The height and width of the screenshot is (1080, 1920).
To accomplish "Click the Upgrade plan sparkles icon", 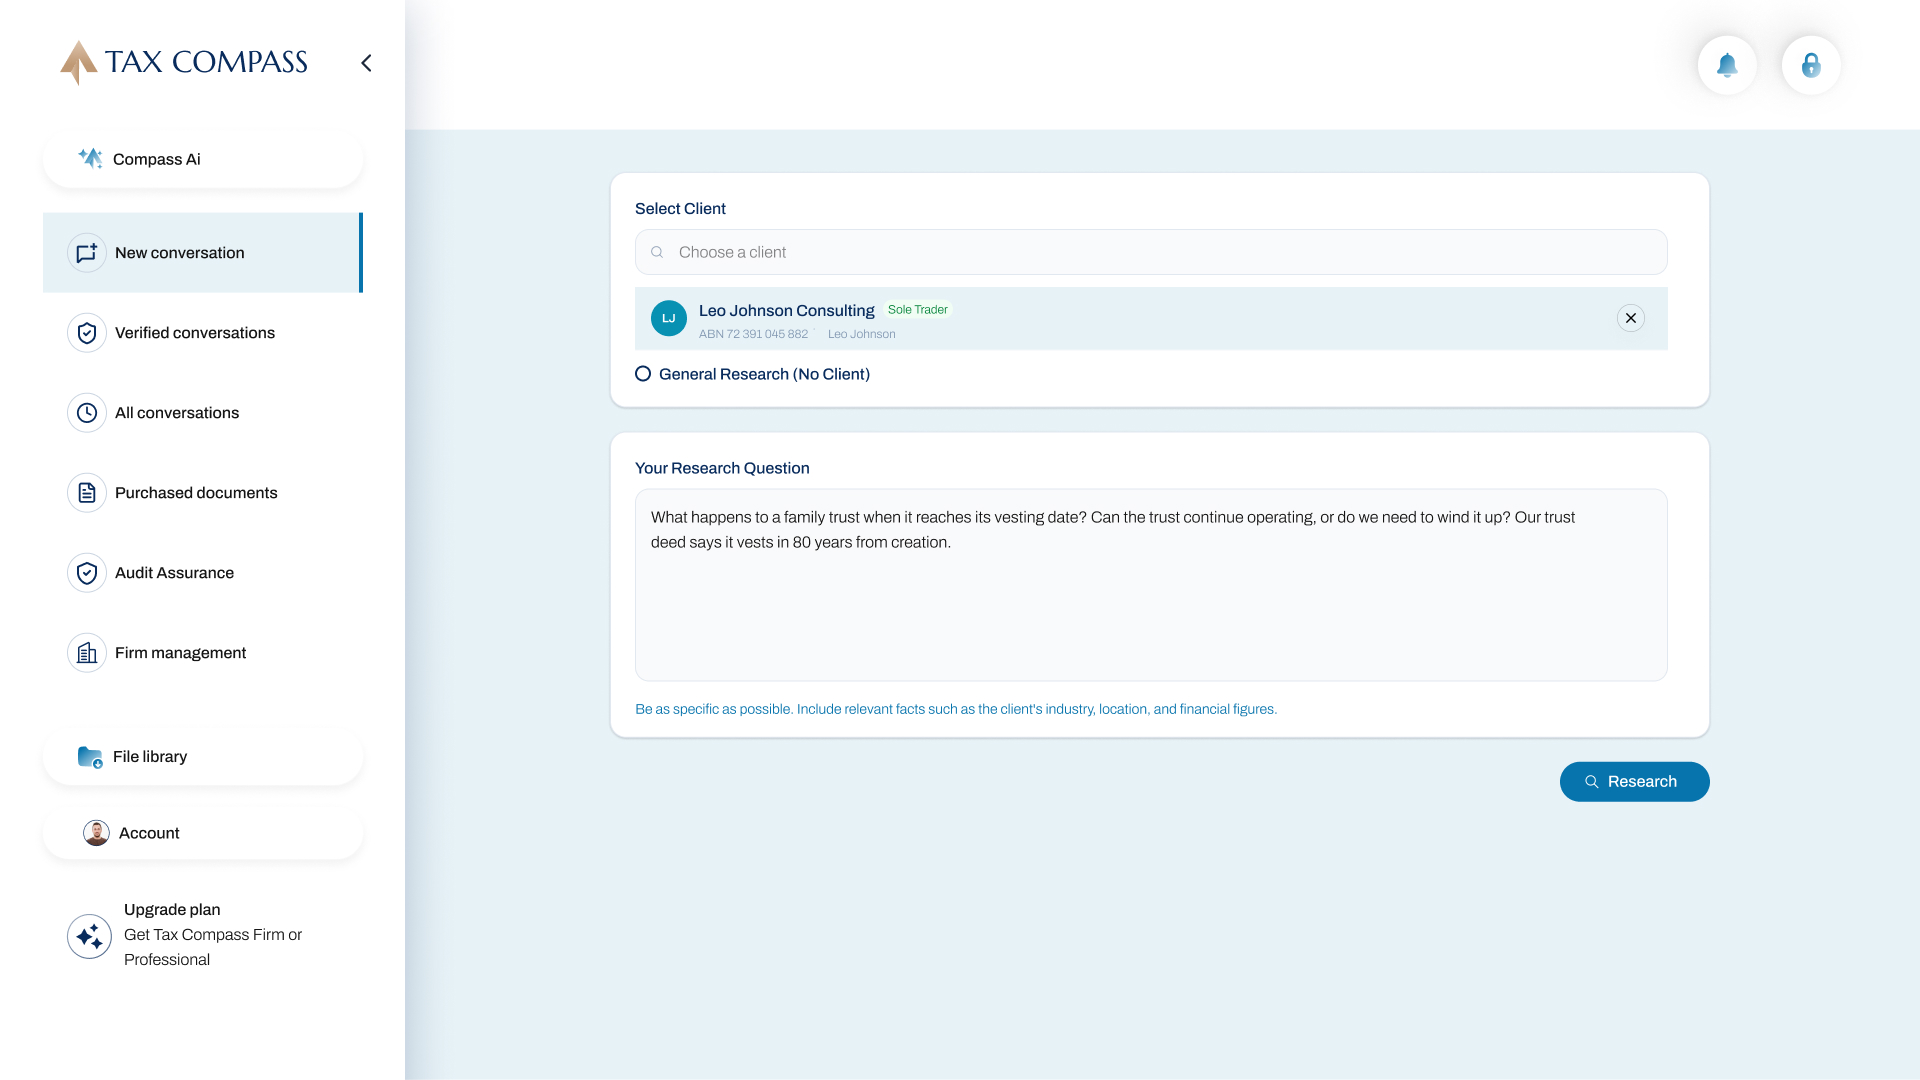I will [89, 936].
